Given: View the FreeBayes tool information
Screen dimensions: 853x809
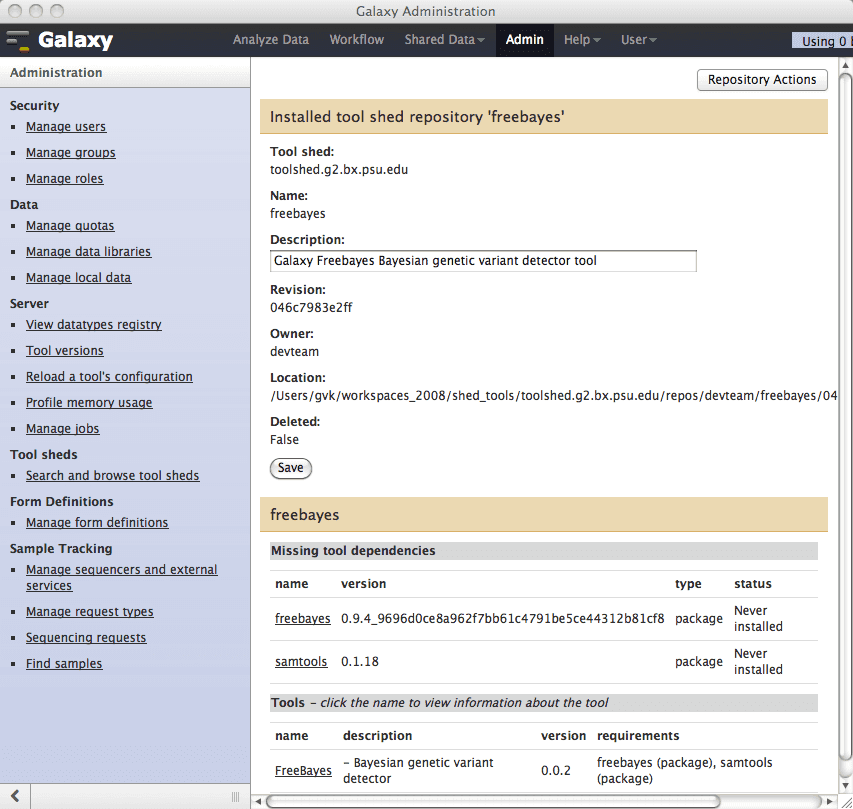Looking at the screenshot, I should pos(303,771).
